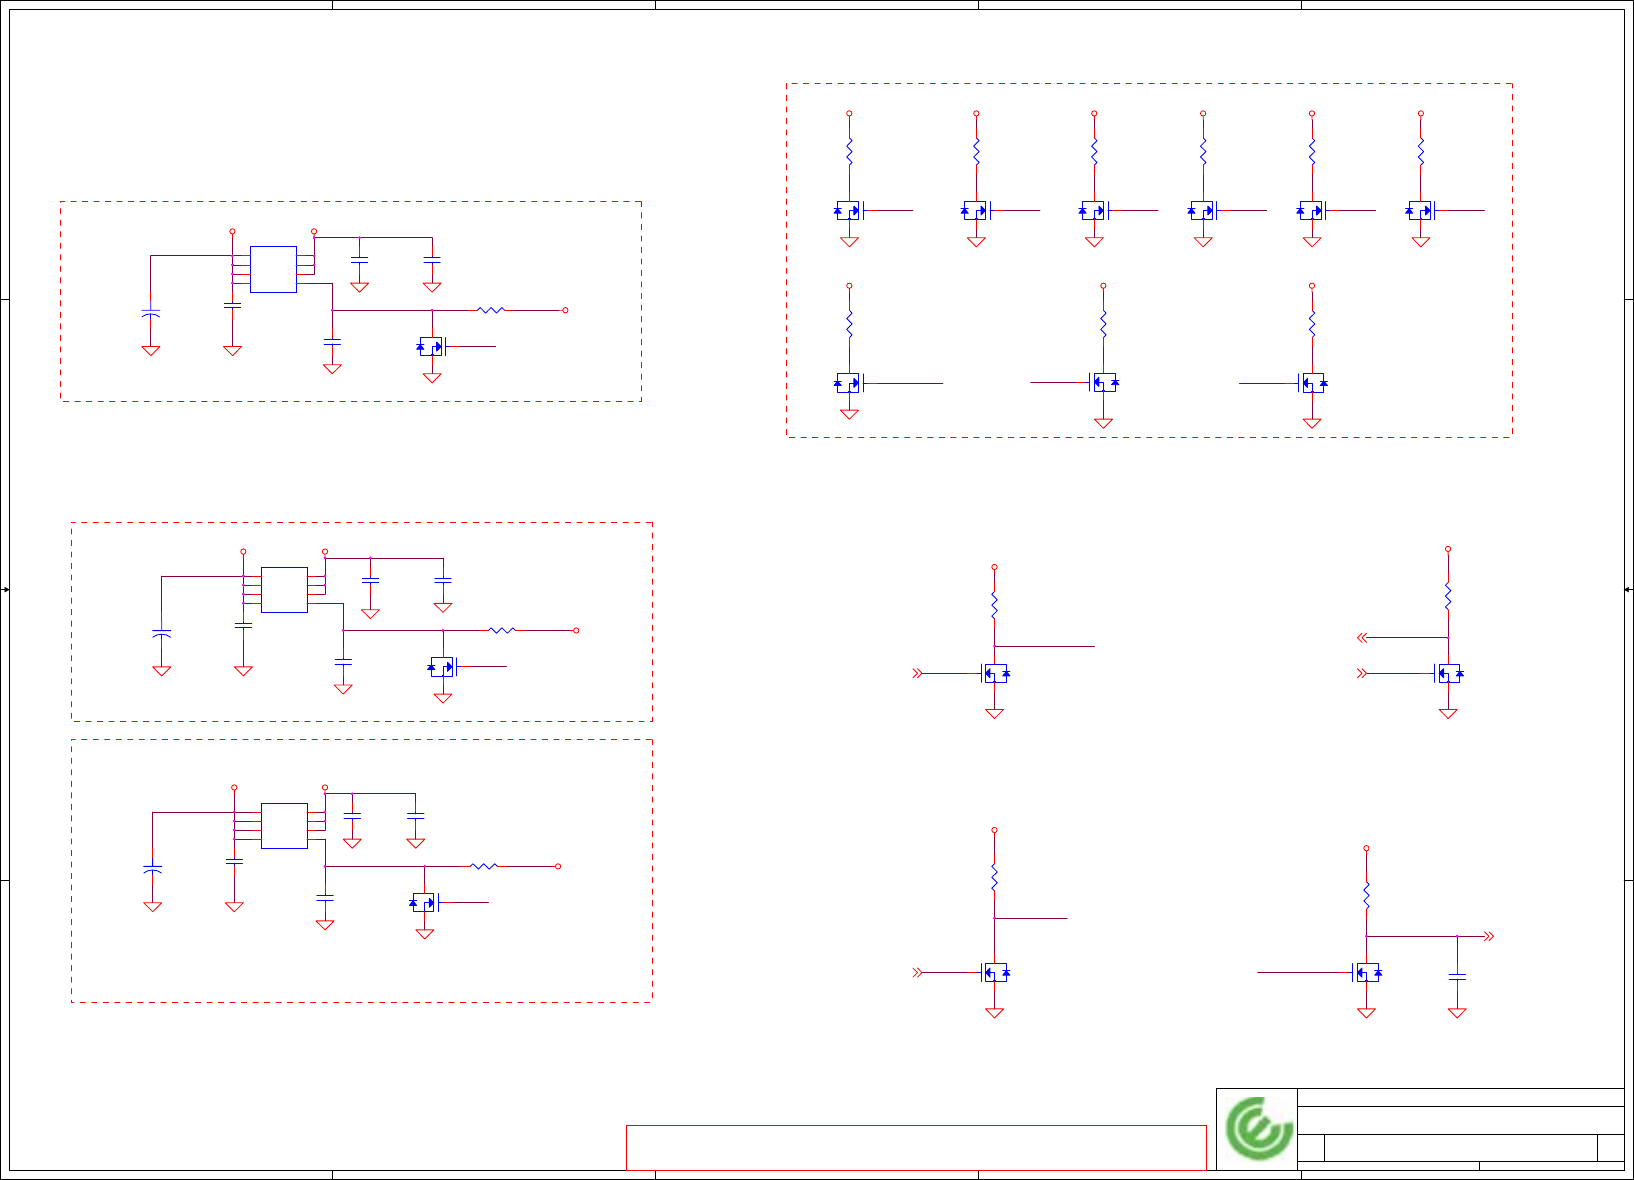The width and height of the screenshot is (1634, 1180).
Task: Select the last MOSFET in the top transistor row
Action: [x=1420, y=211]
